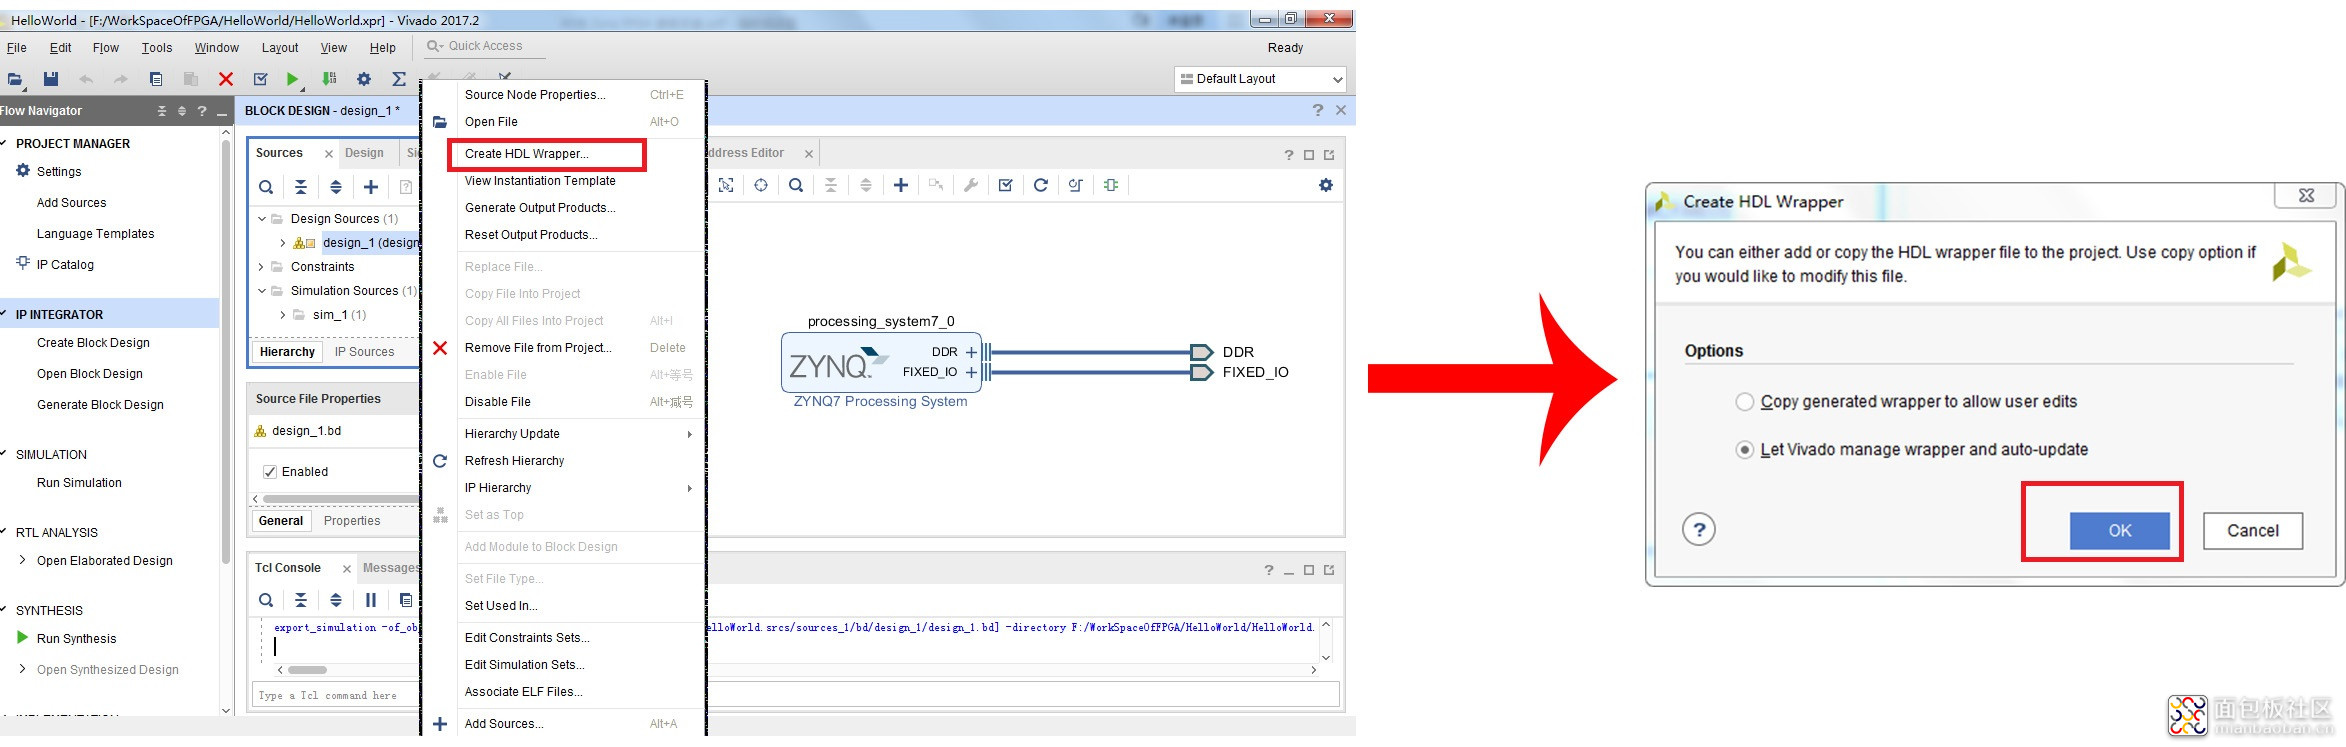Viewport: 2346px width, 747px height.
Task: Click the green Run play toolbar icon
Action: [292, 79]
